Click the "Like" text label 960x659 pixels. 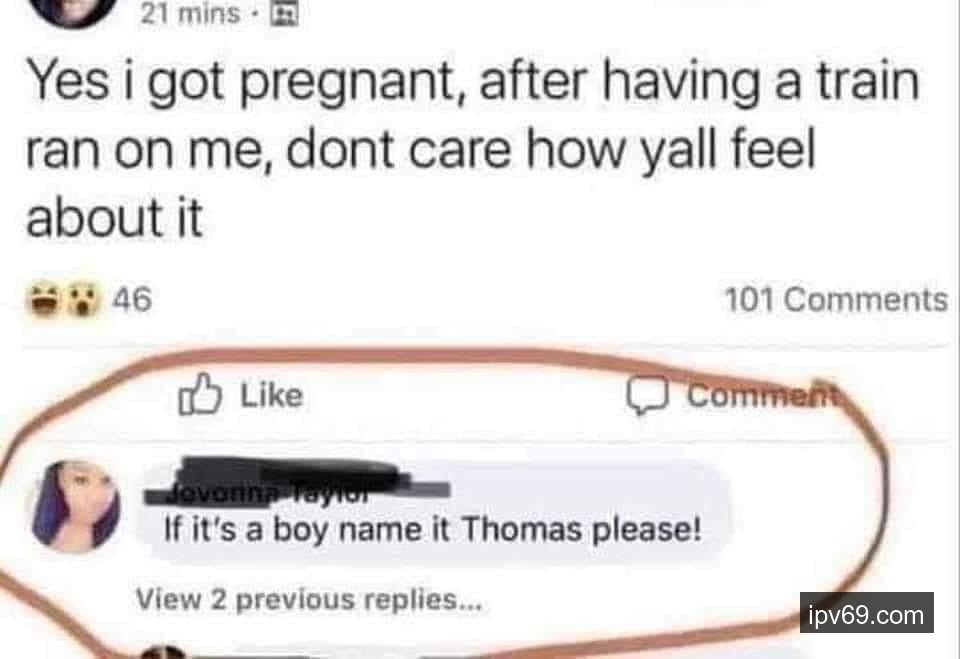(x=271, y=395)
